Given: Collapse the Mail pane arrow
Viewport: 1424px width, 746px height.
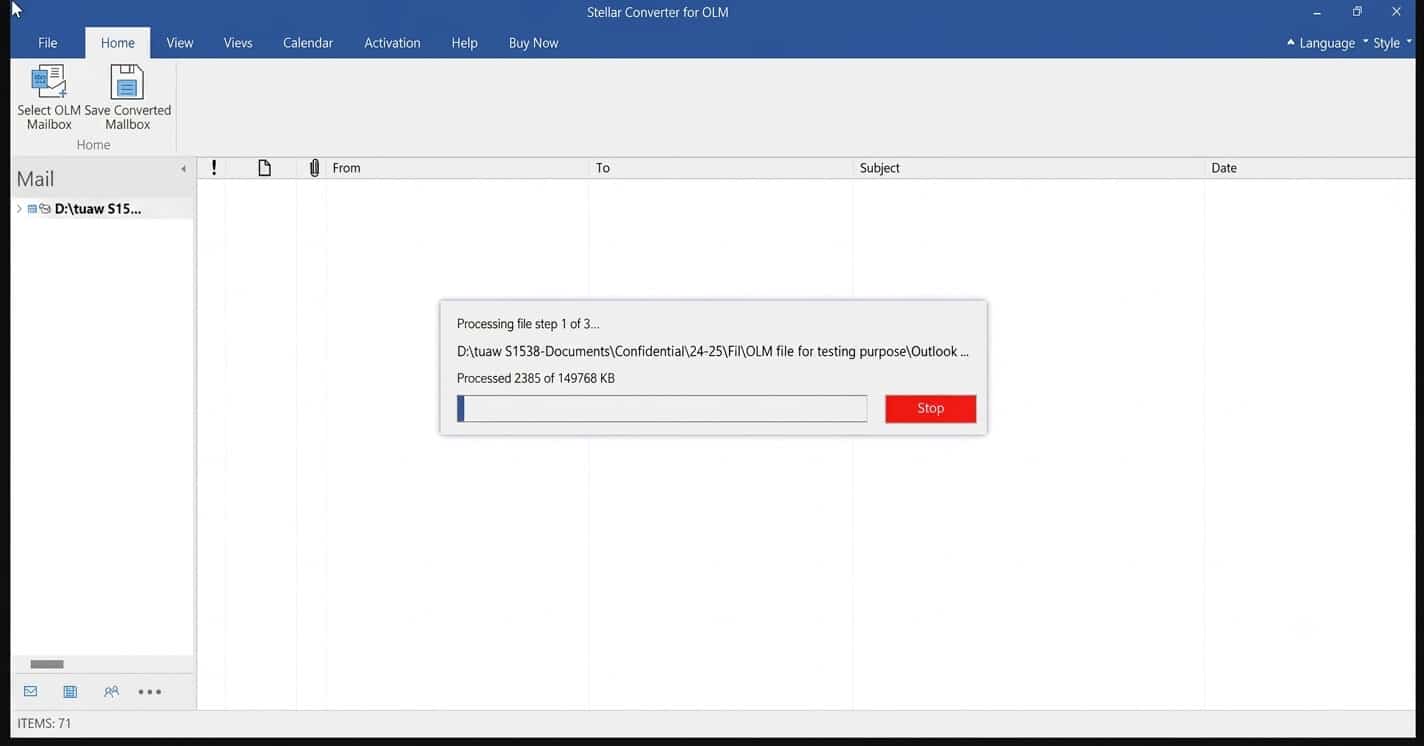Looking at the screenshot, I should tap(183, 169).
